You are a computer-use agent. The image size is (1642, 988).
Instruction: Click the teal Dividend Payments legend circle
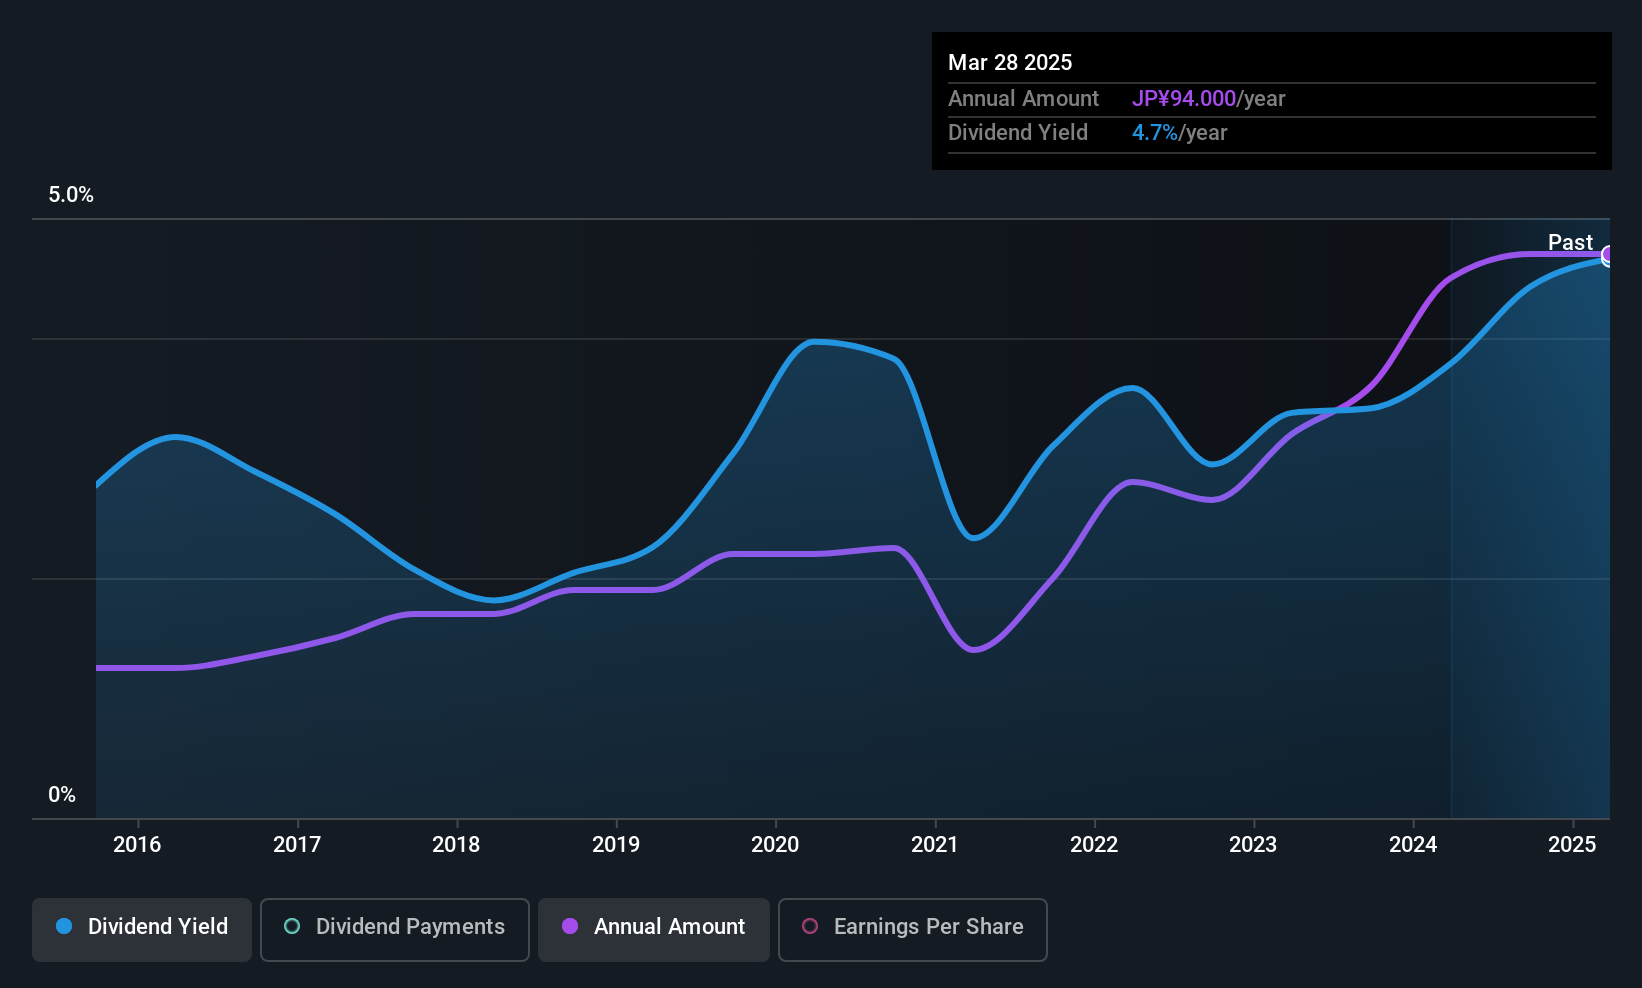pyautogui.click(x=292, y=927)
